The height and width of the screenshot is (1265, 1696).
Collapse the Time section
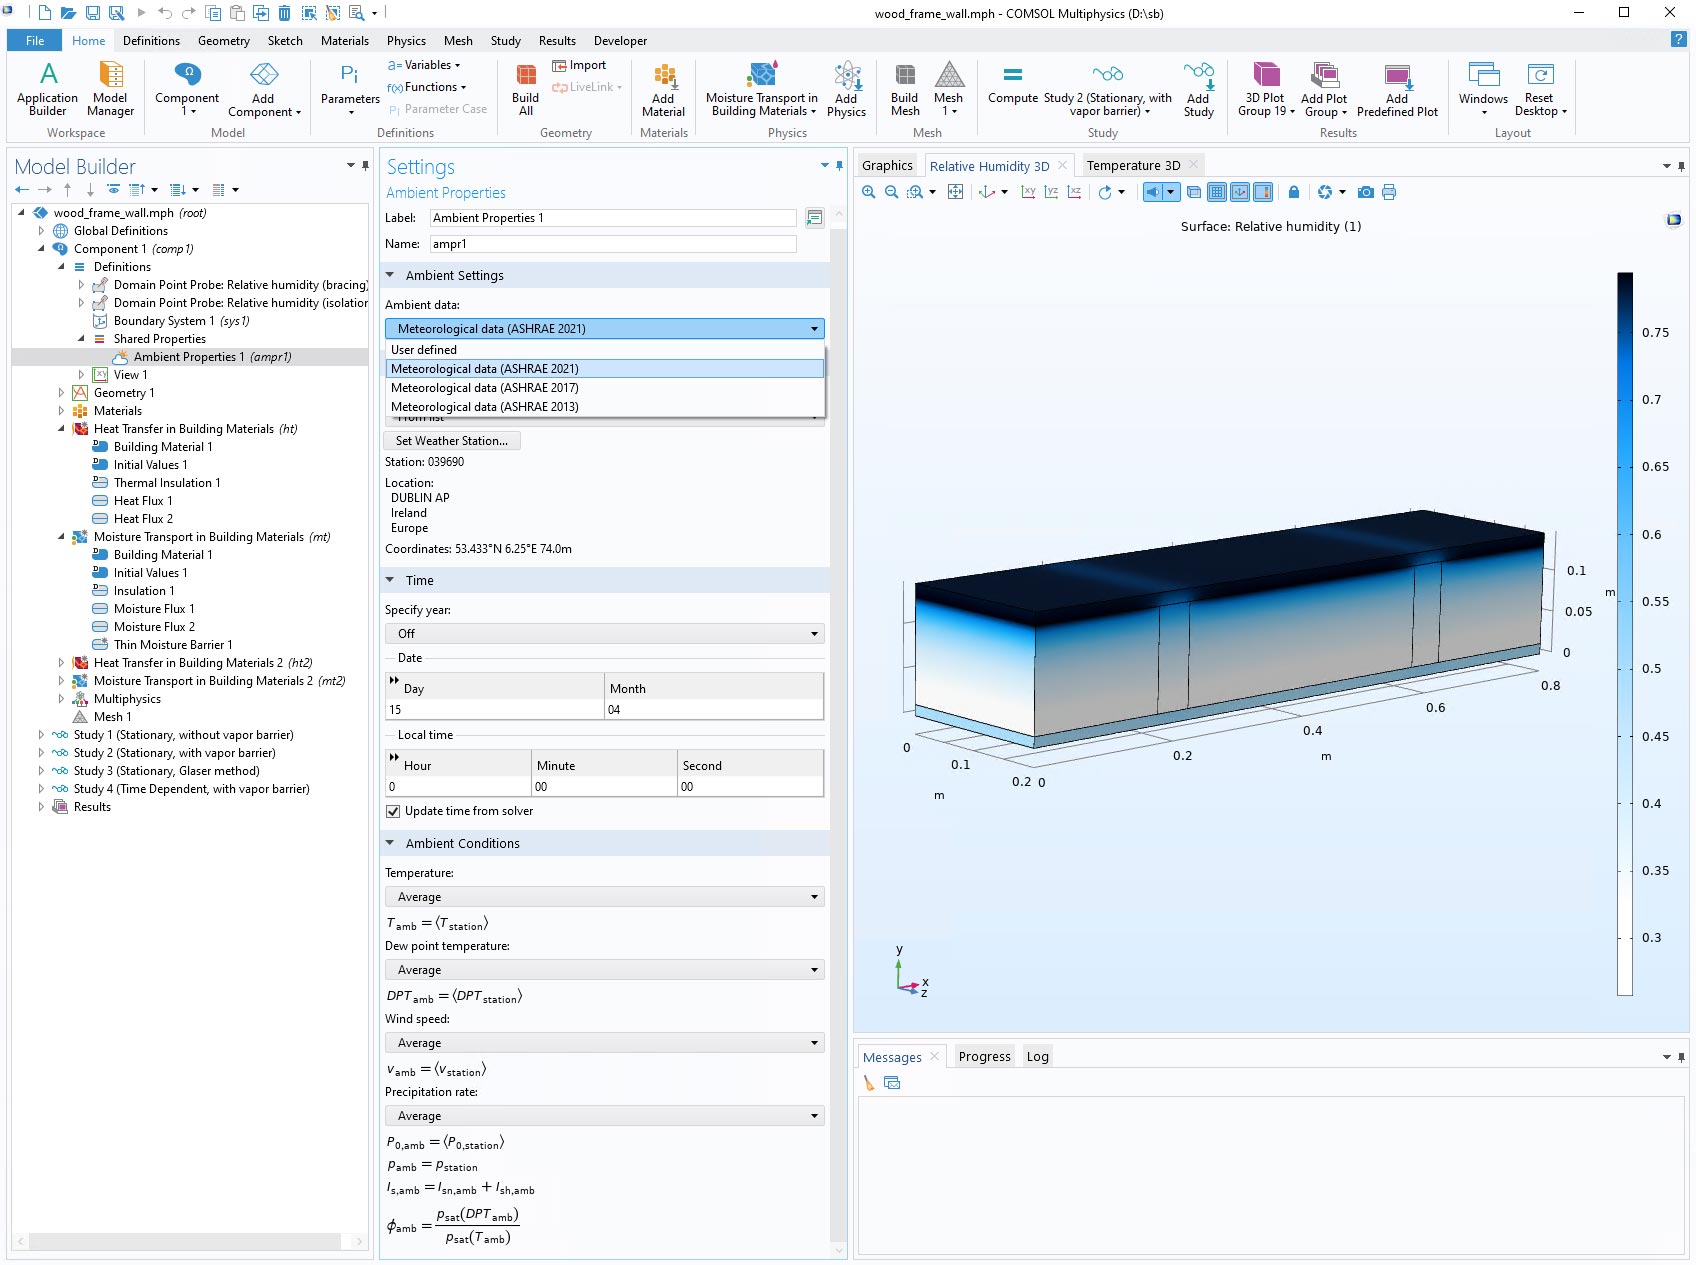(x=390, y=580)
